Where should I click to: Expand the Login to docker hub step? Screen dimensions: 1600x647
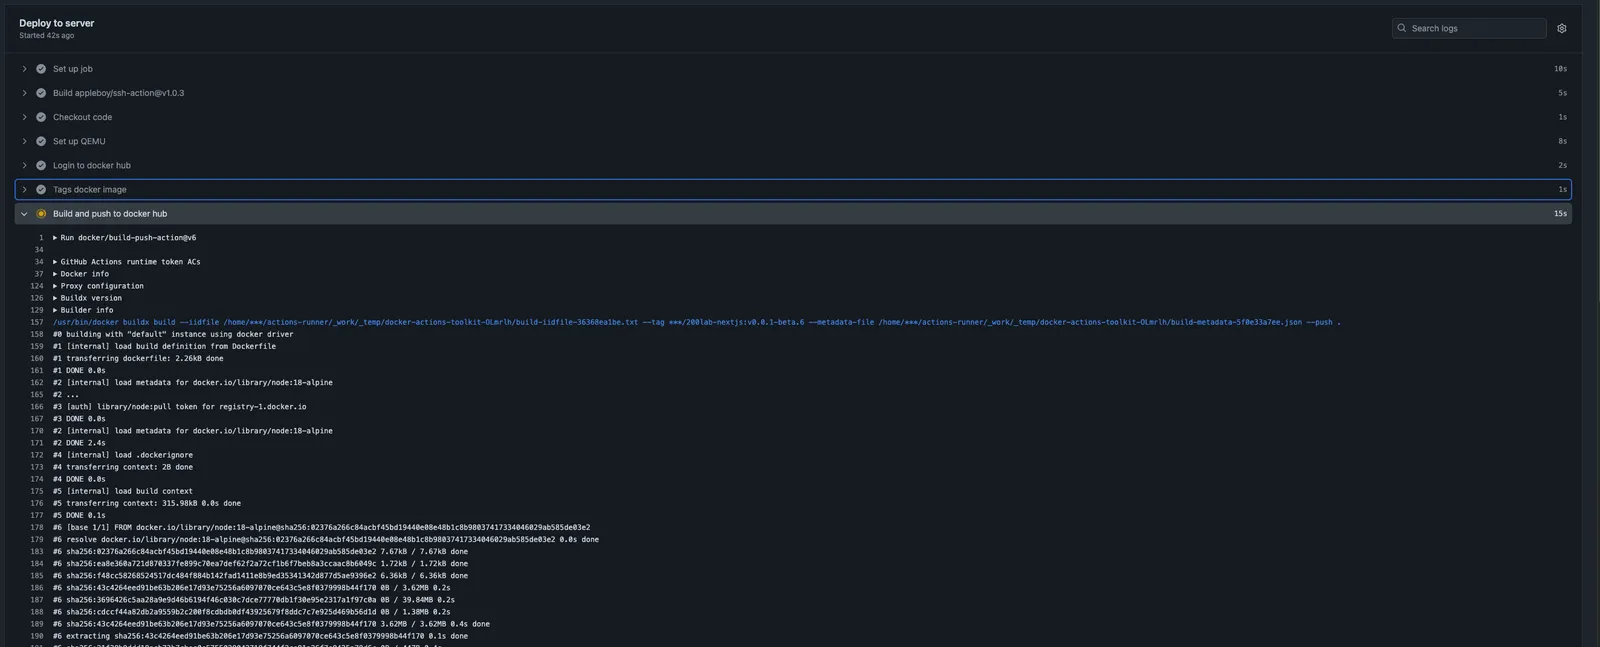point(25,165)
